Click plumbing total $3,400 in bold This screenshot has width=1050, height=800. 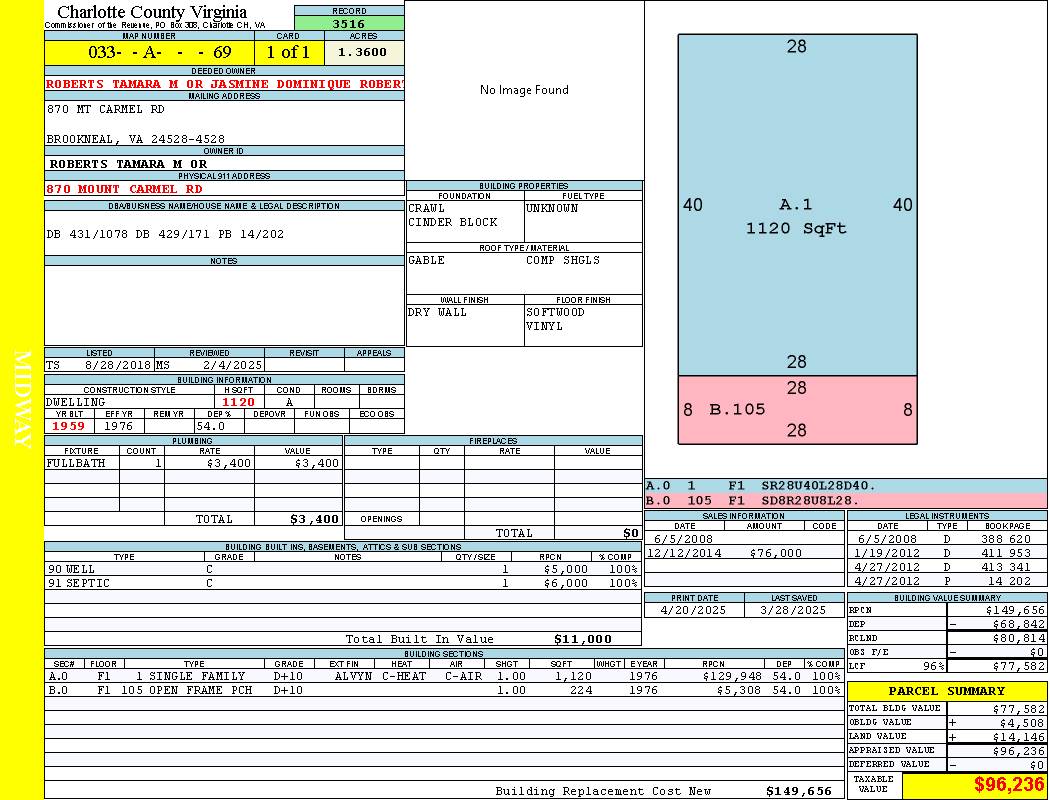(314, 519)
